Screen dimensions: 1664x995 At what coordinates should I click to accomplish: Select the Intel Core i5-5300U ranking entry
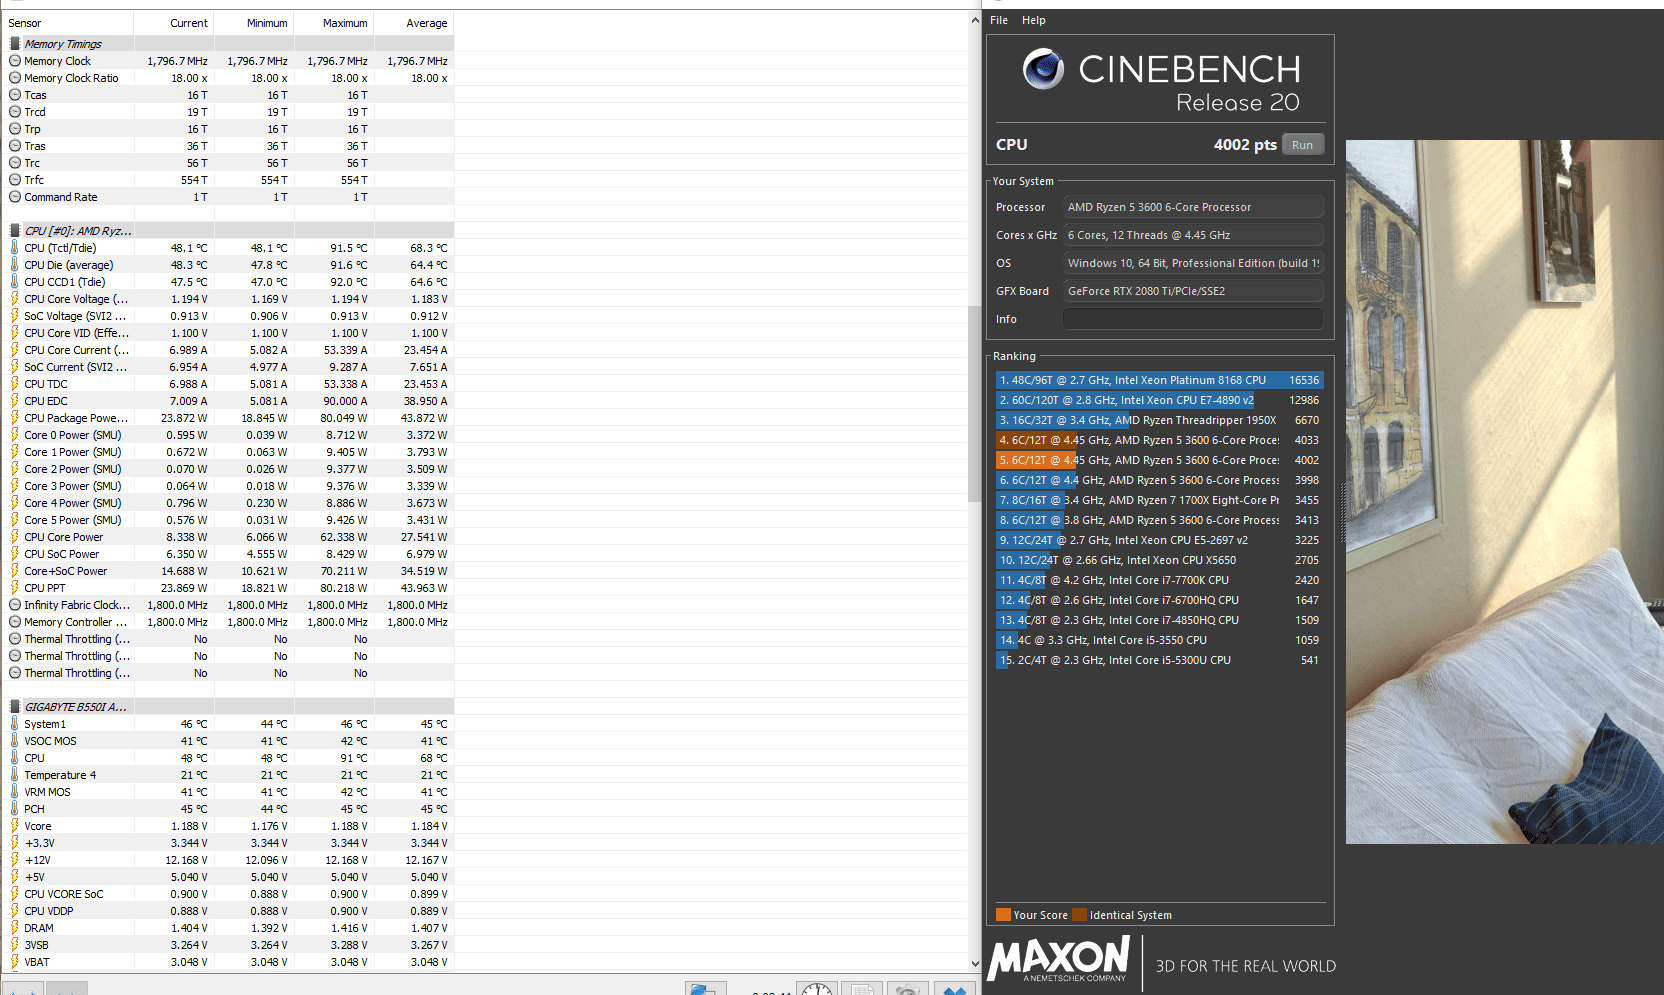1160,660
